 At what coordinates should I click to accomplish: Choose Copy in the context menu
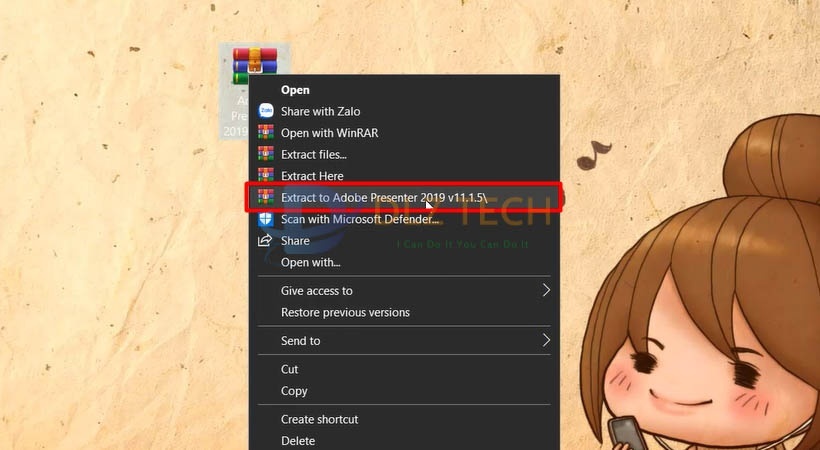(x=294, y=391)
